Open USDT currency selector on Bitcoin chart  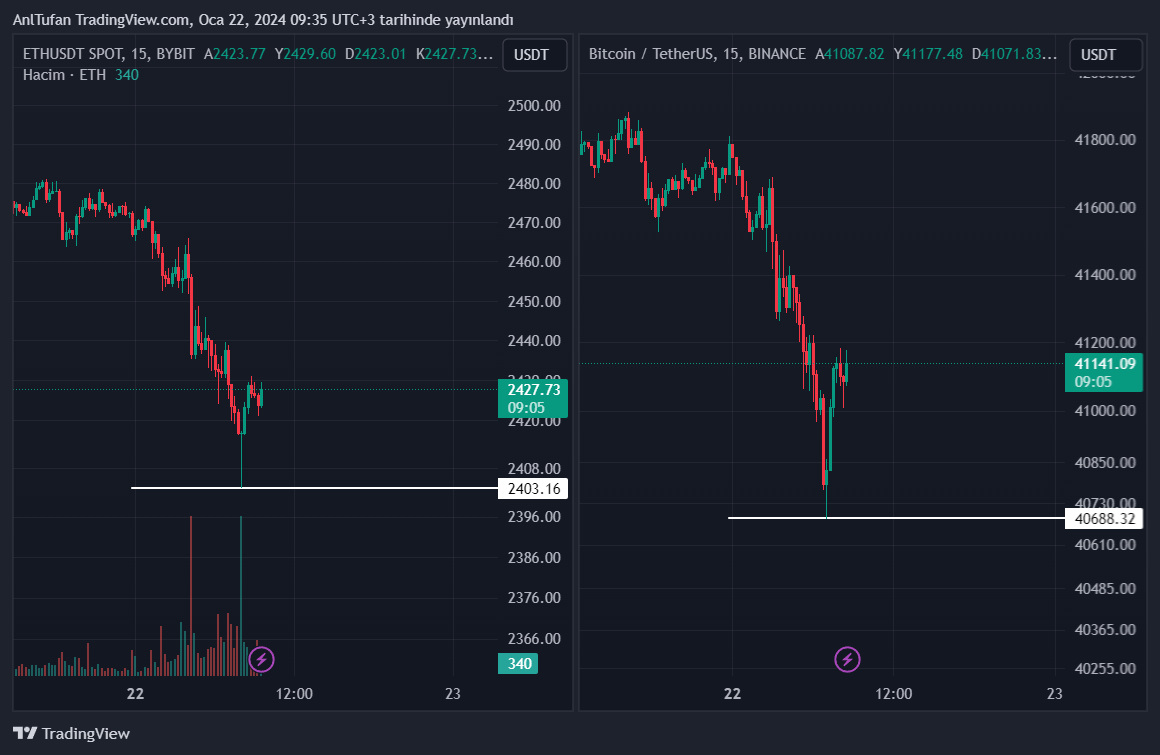point(1101,55)
